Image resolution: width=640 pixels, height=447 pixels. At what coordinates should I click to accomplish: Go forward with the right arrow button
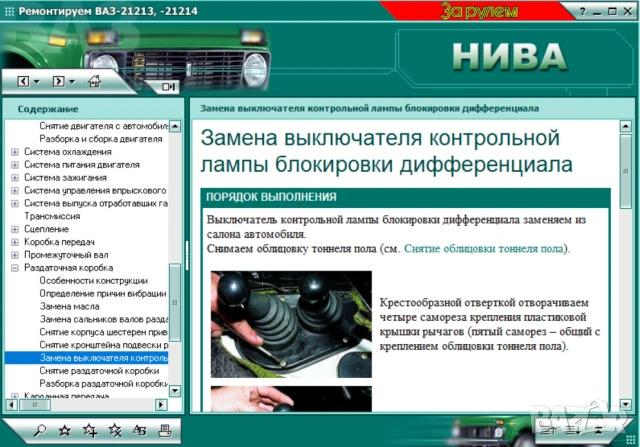(x=58, y=81)
